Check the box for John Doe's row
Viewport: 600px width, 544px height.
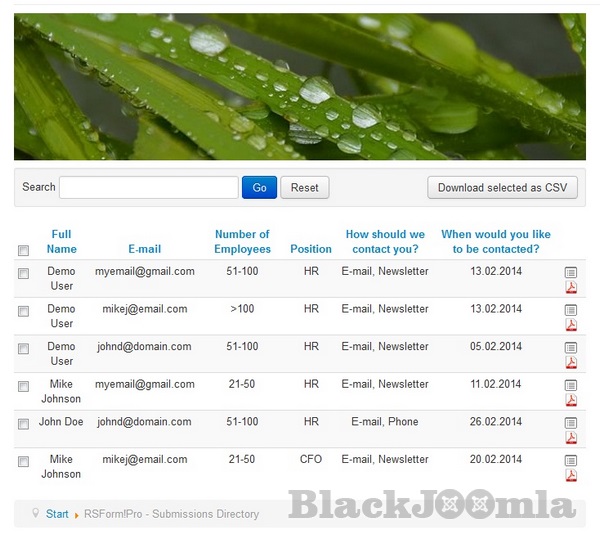[24, 424]
